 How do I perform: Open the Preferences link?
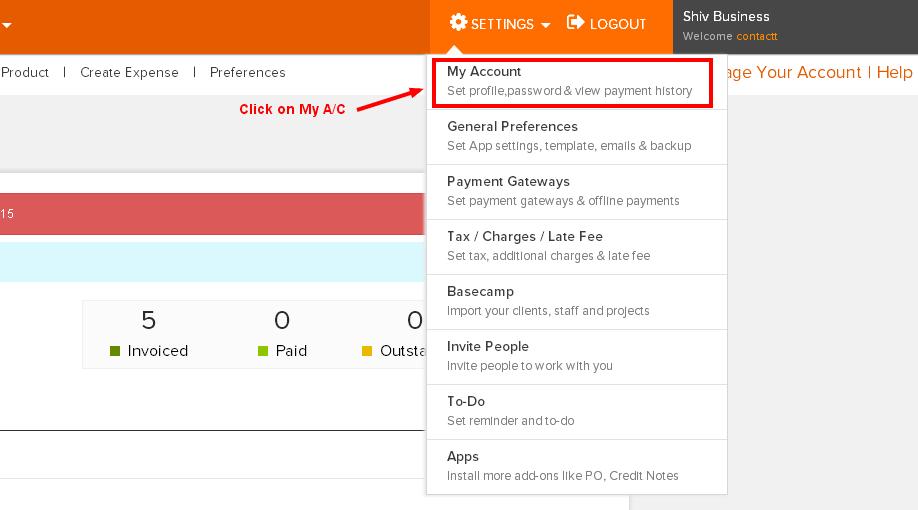coord(248,73)
